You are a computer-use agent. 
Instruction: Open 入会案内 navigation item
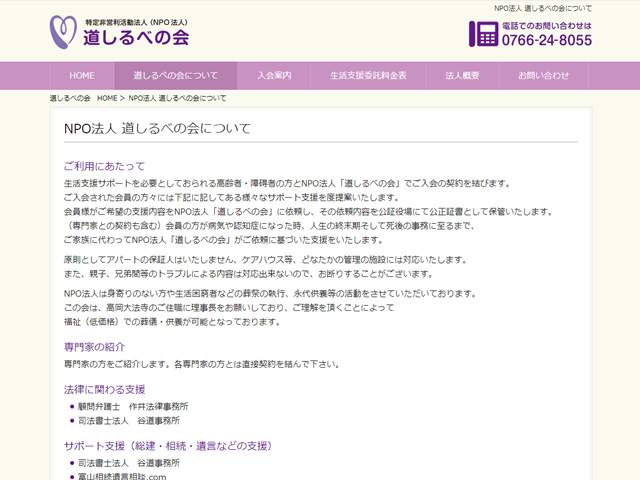click(274, 76)
